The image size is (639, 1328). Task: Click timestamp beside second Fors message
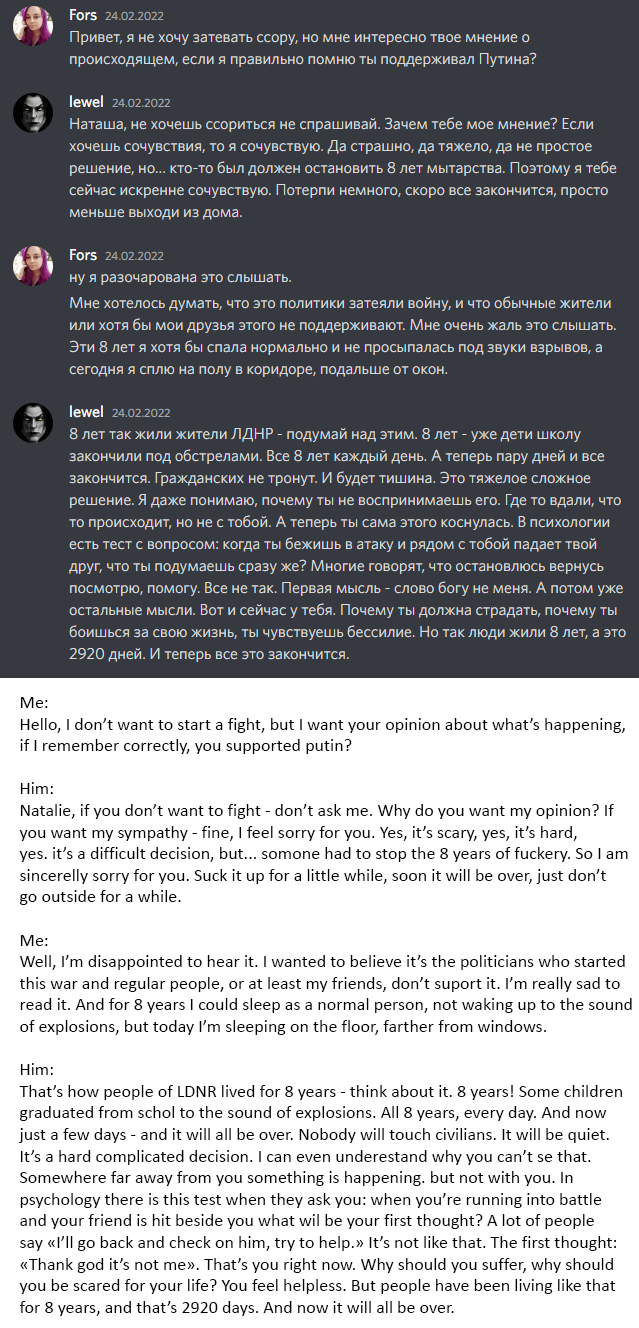click(x=134, y=256)
